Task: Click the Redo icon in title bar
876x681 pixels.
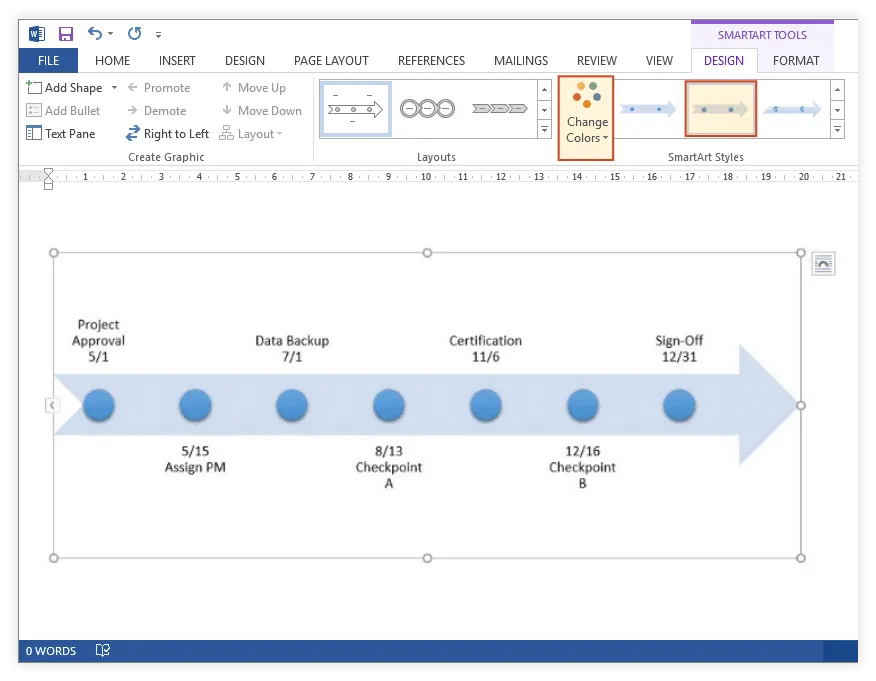Action: click(134, 34)
